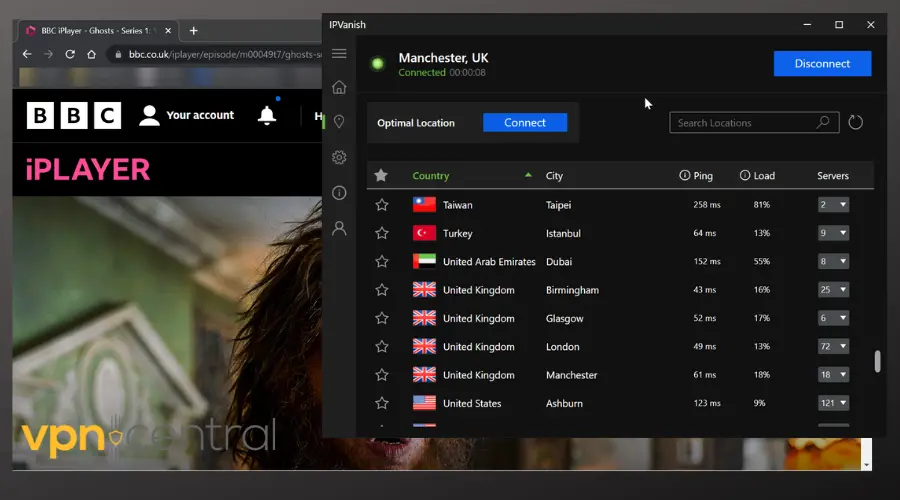Click the United Arab Emirates flag icon
The height and width of the screenshot is (500, 900).
click(x=424, y=261)
